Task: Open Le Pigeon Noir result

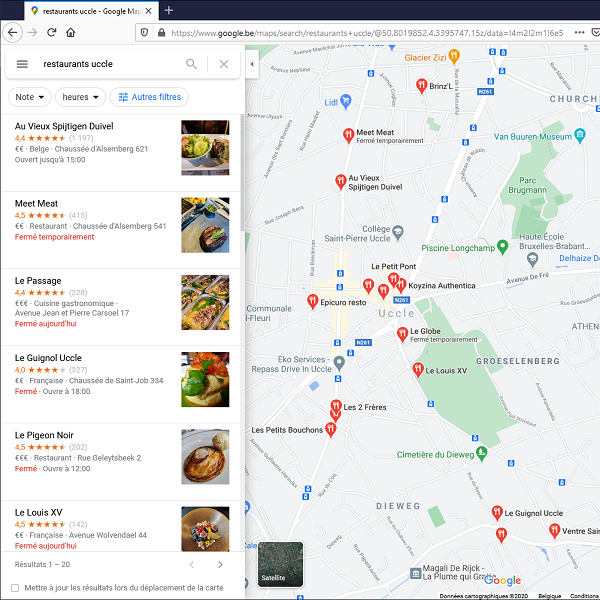Action: click(121, 462)
